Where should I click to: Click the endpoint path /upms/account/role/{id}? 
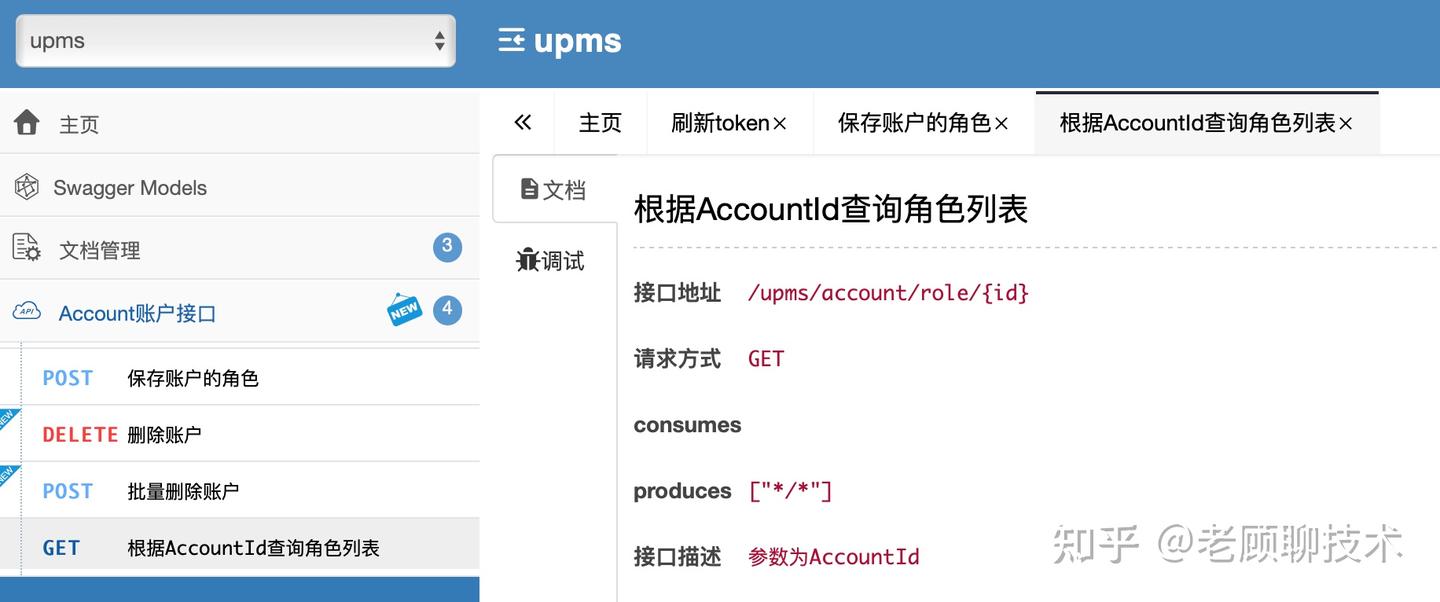(888, 292)
